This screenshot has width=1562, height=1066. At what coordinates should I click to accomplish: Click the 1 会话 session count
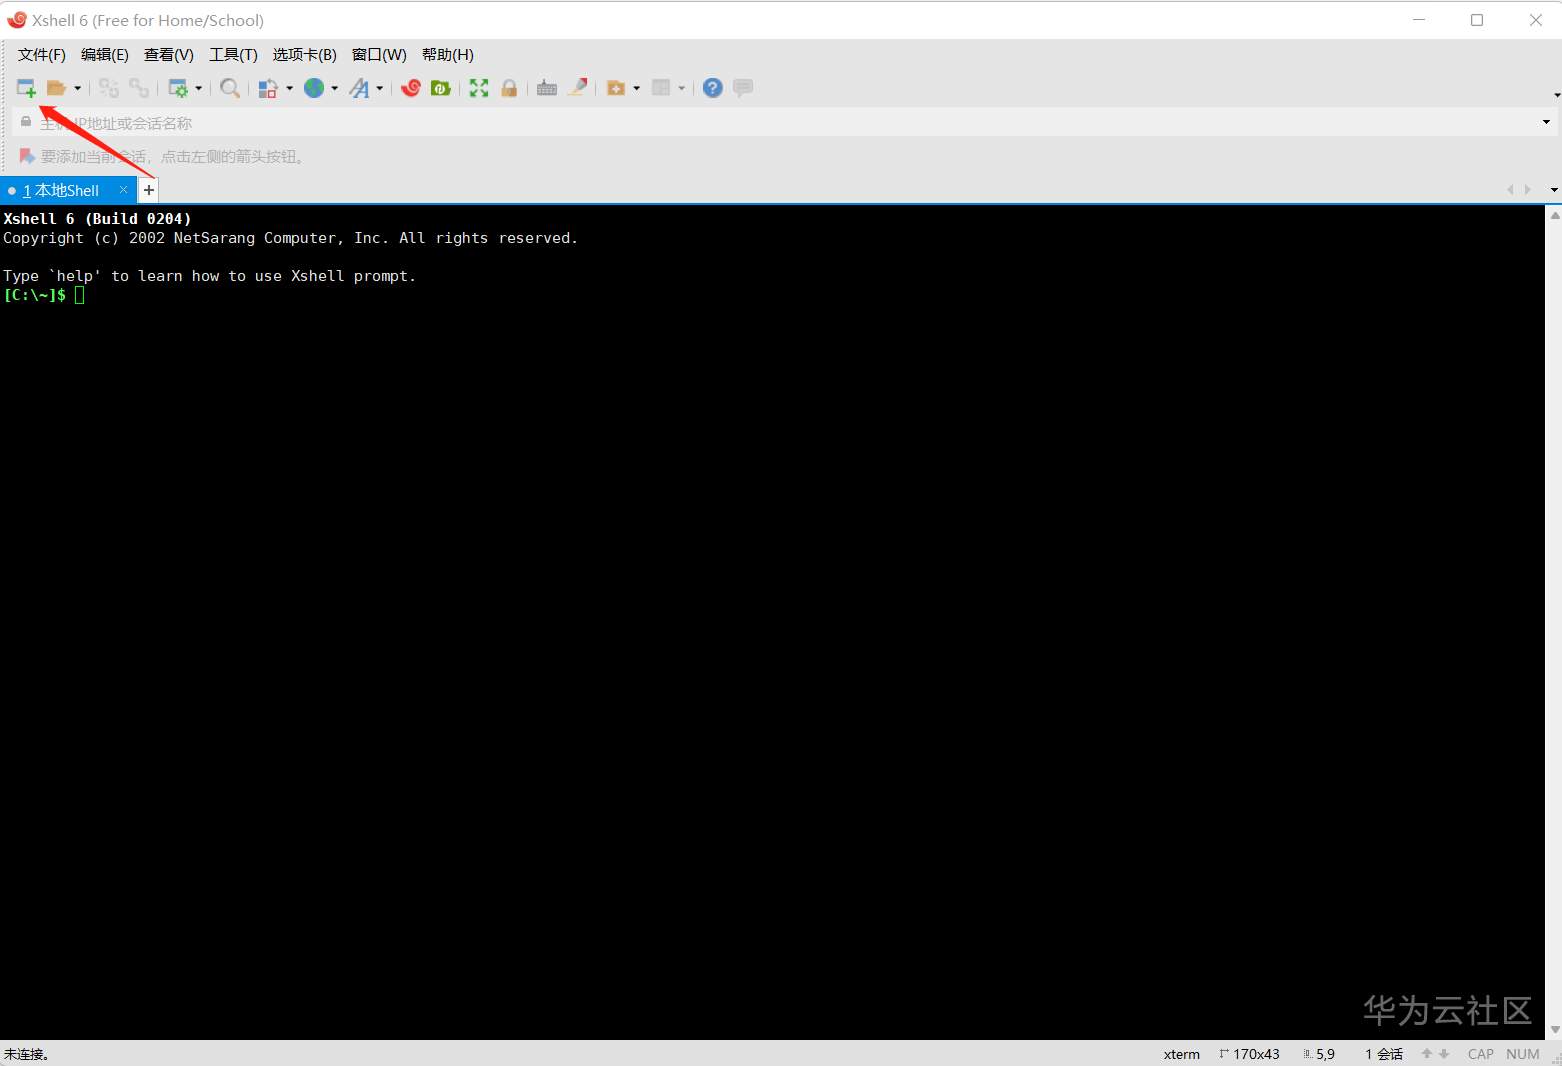coord(1384,1054)
